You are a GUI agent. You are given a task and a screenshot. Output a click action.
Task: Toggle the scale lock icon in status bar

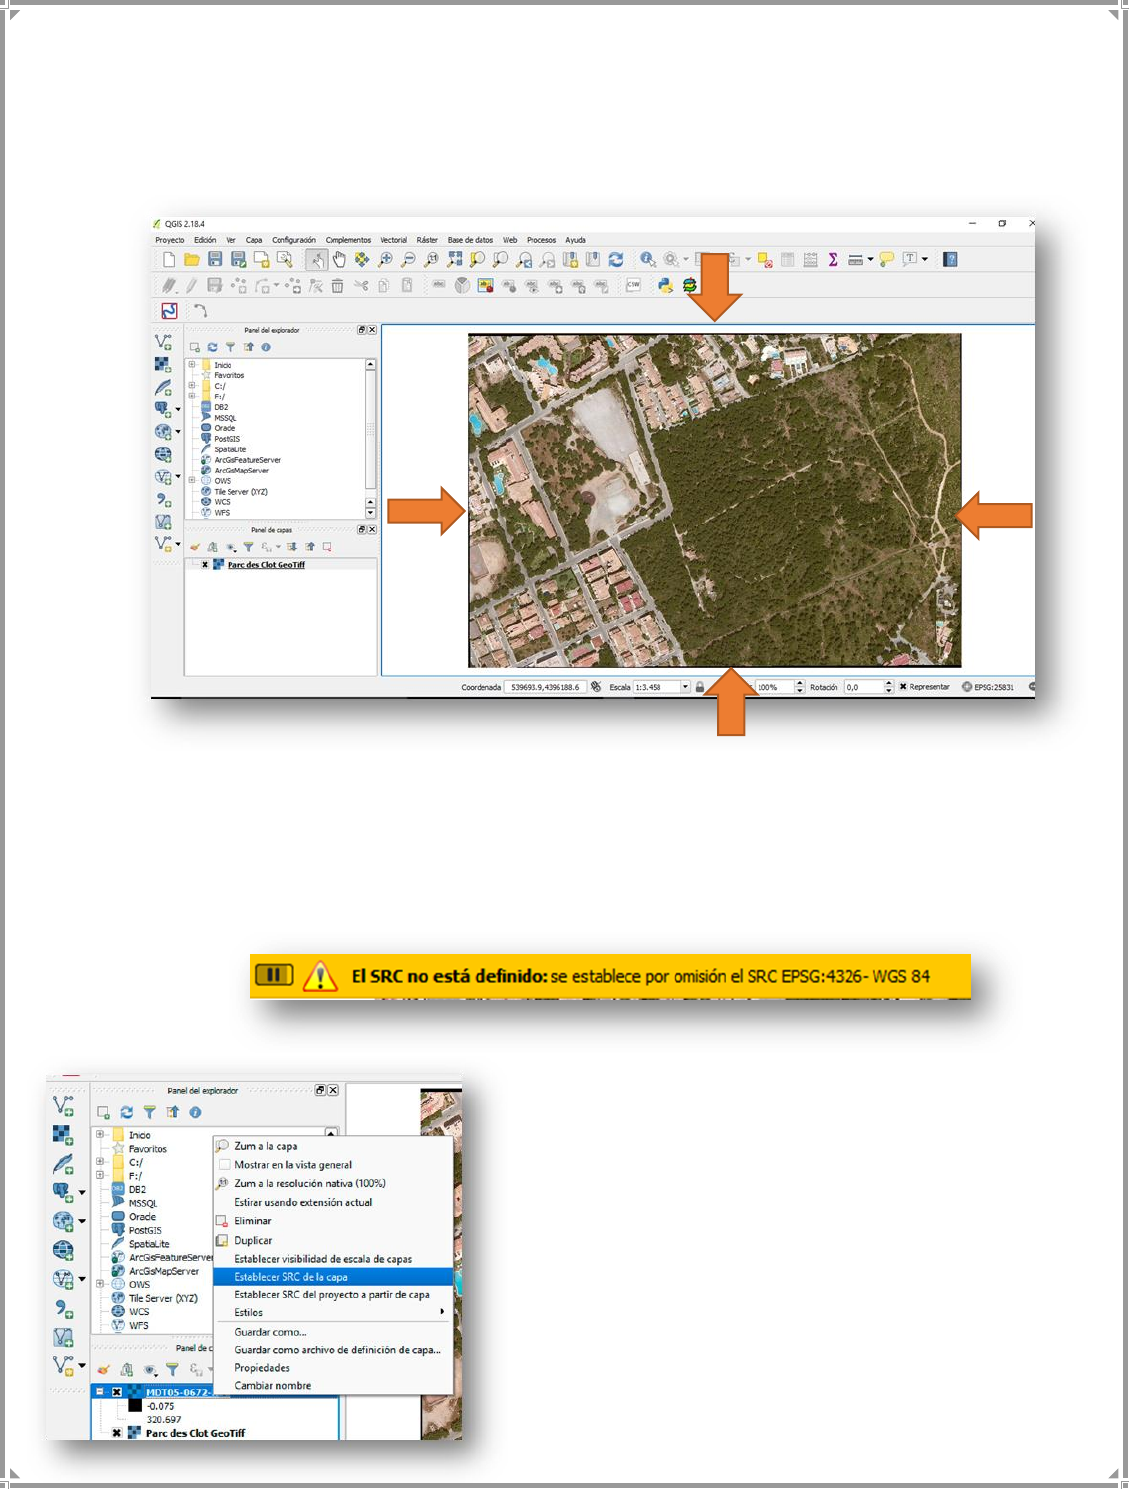point(700,687)
